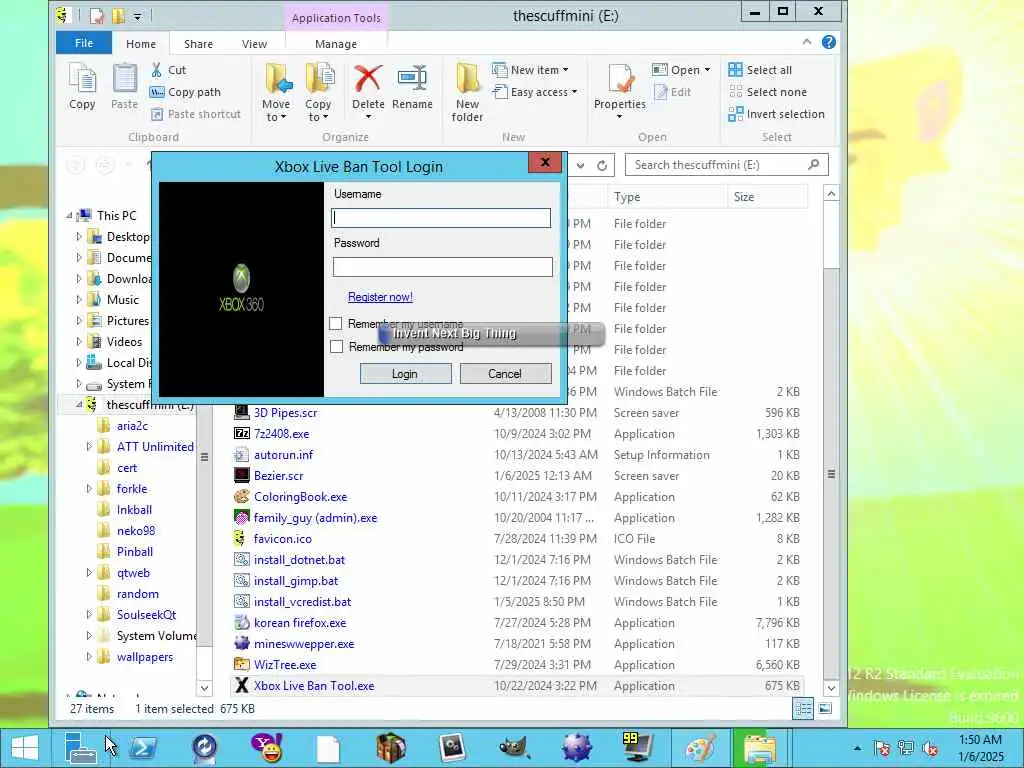The height and width of the screenshot is (768, 1024).
Task: Click the Delete red X icon
Action: click(368, 78)
